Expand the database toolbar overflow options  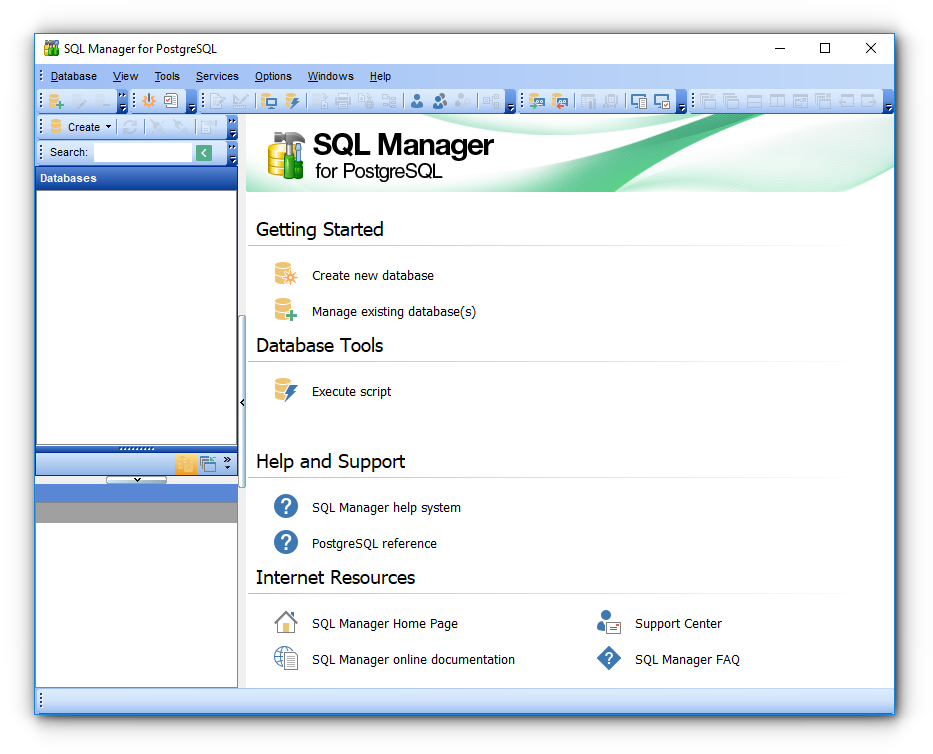[122, 102]
